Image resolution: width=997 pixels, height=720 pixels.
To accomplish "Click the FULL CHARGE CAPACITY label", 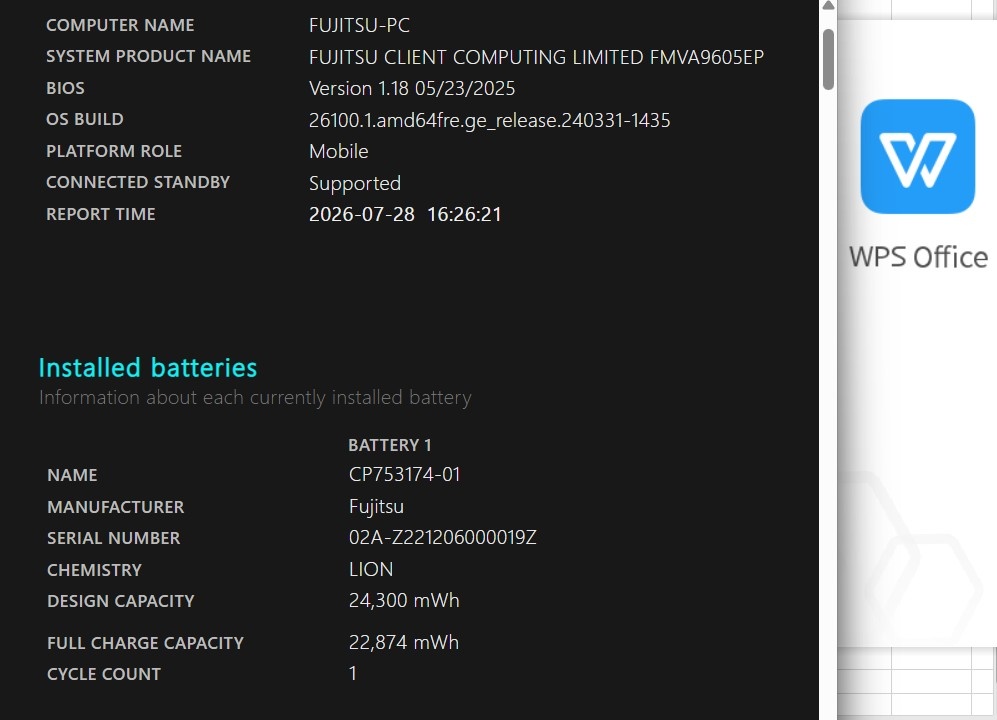I will [x=145, y=643].
